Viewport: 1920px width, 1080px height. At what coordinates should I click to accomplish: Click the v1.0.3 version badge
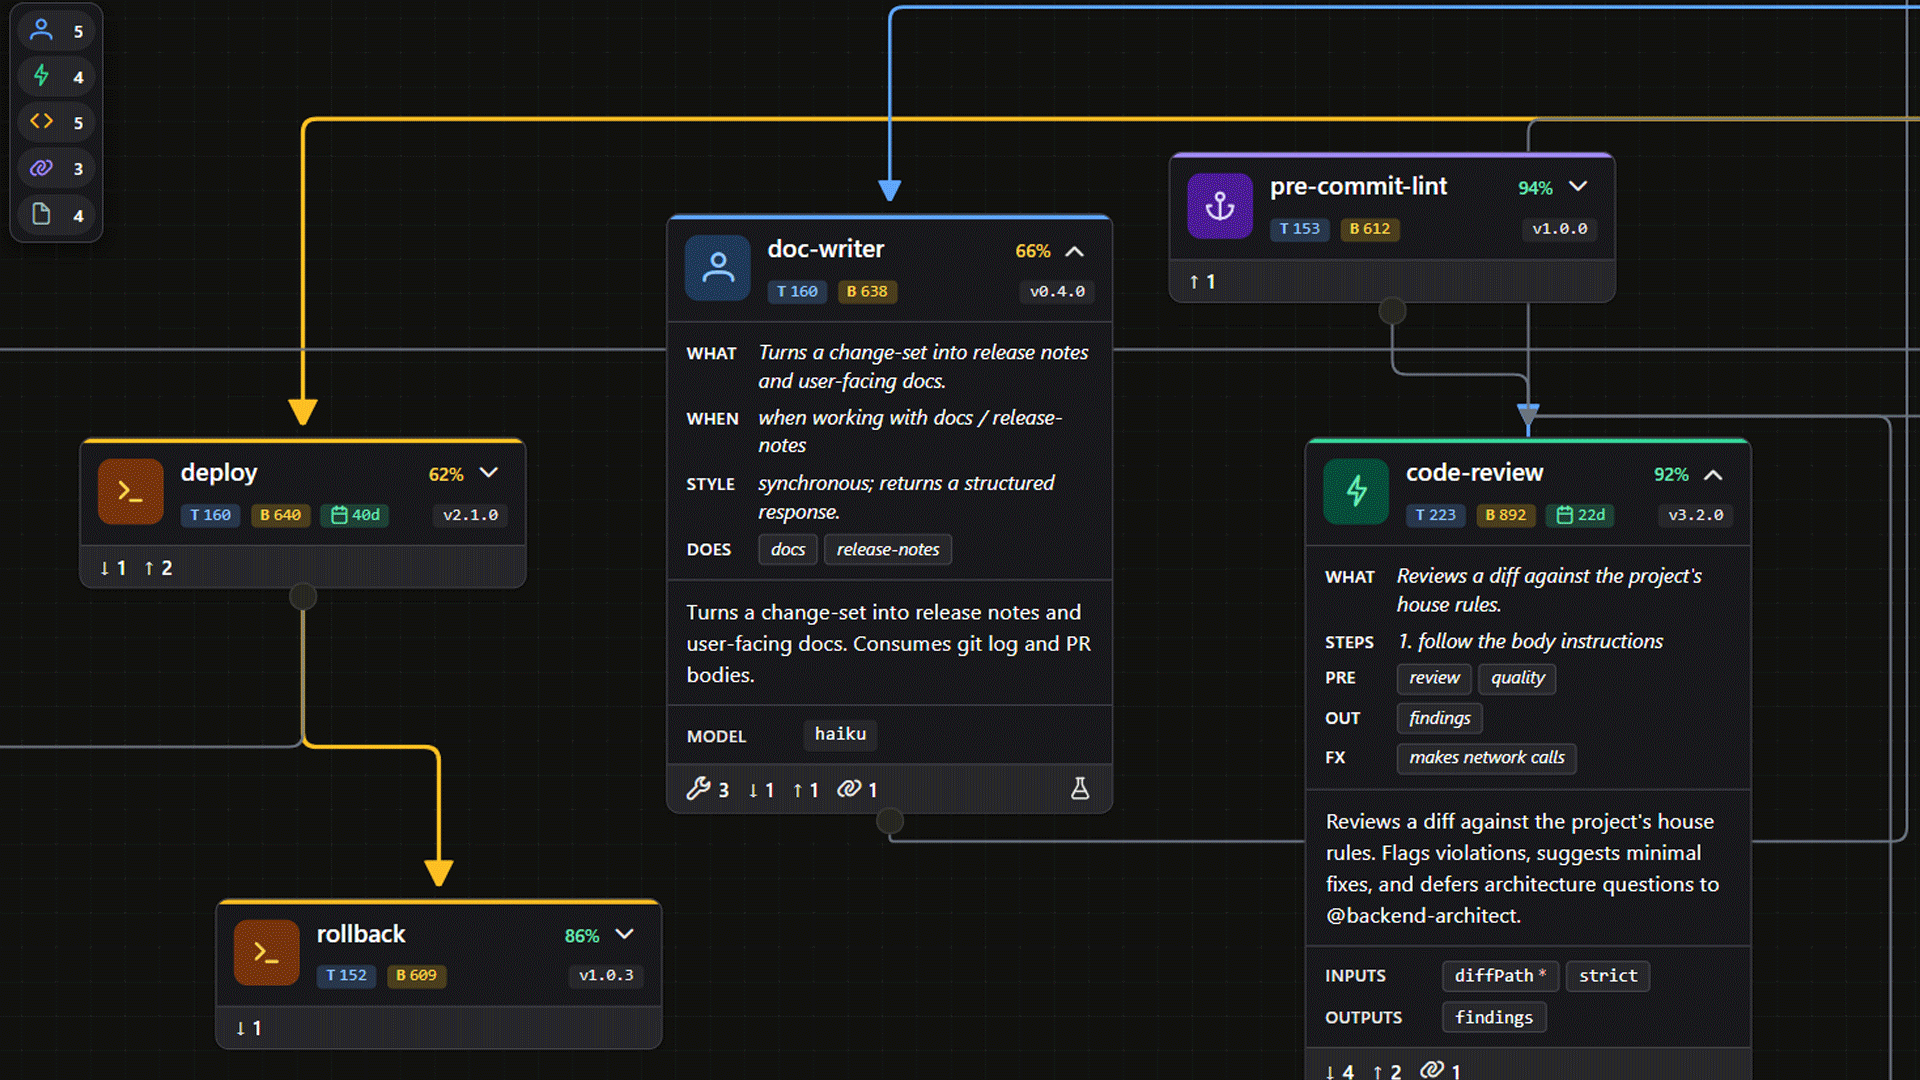tap(607, 975)
